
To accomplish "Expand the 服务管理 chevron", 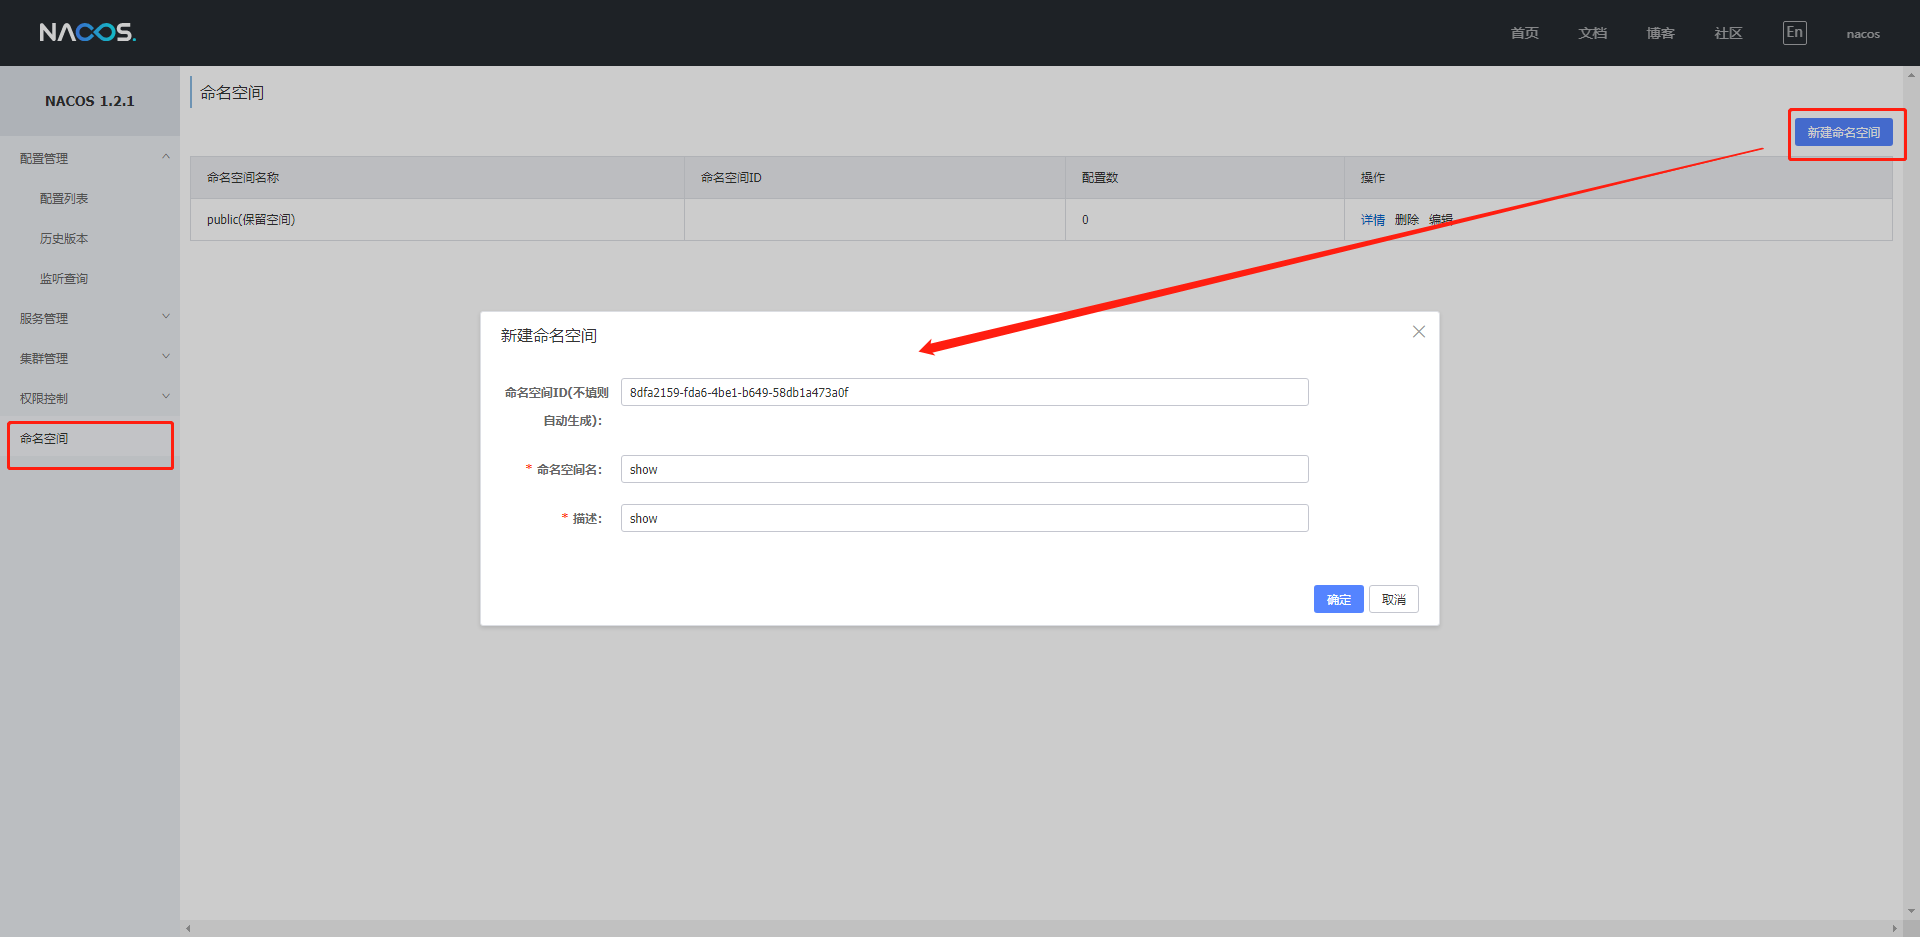I will click(x=166, y=317).
